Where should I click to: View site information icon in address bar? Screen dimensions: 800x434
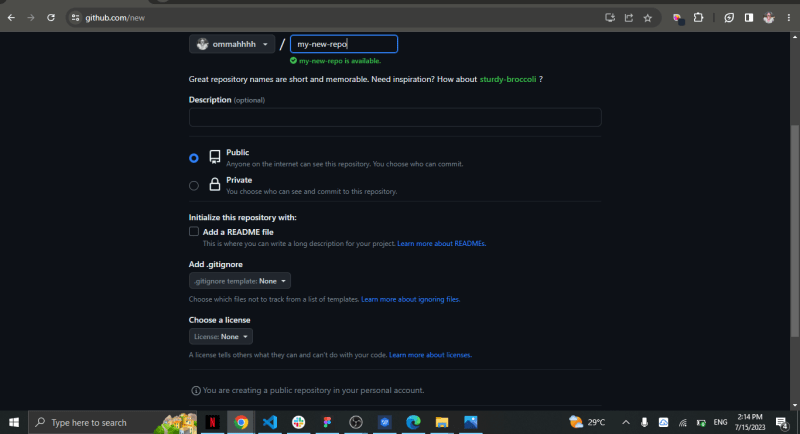click(76, 18)
